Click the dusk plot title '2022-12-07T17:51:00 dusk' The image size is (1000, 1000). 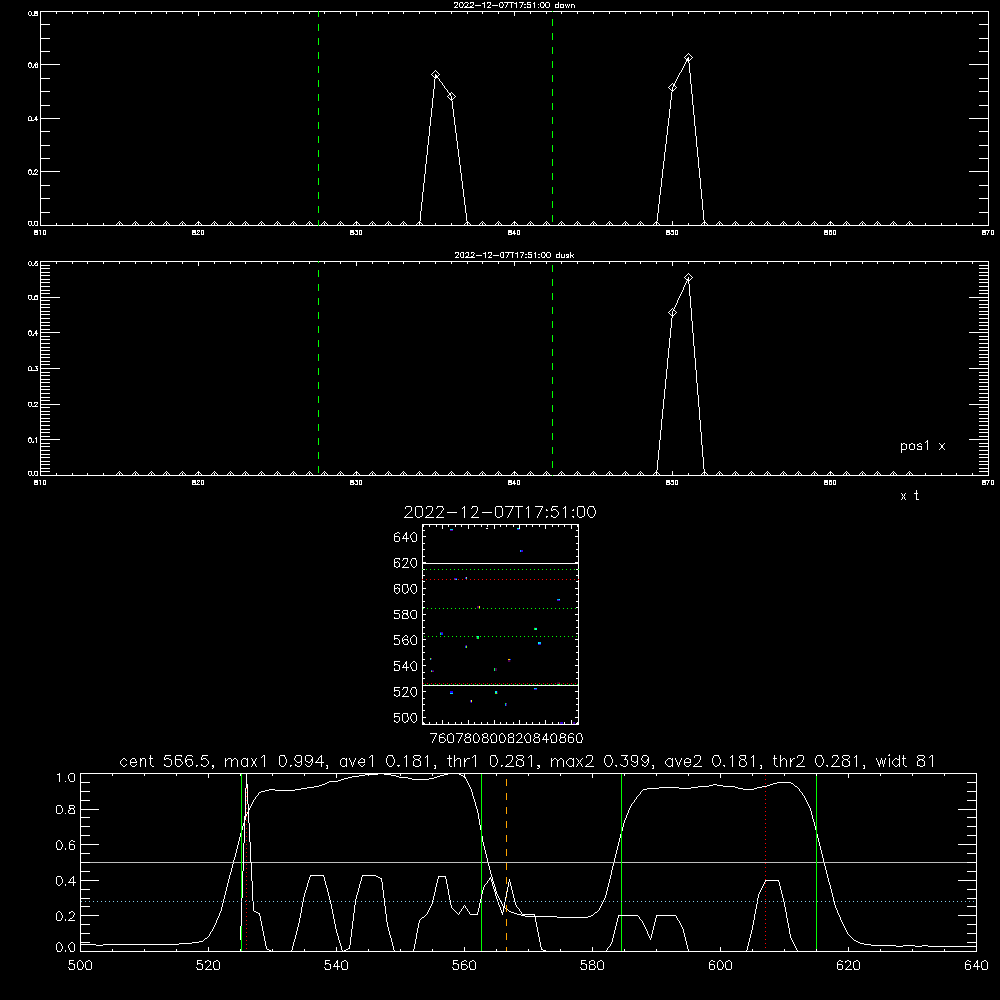[x=514, y=255]
